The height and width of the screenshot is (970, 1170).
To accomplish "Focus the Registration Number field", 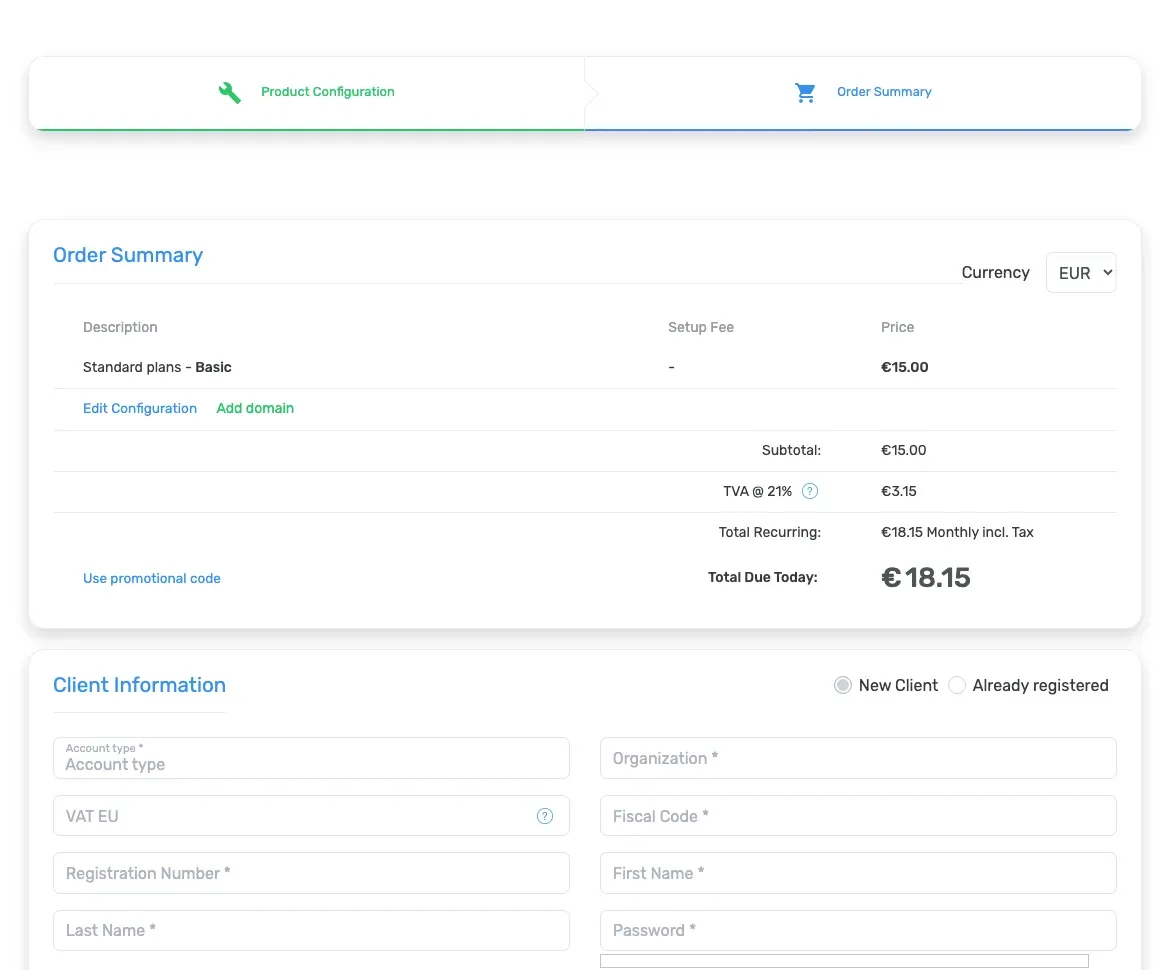I will (311, 873).
